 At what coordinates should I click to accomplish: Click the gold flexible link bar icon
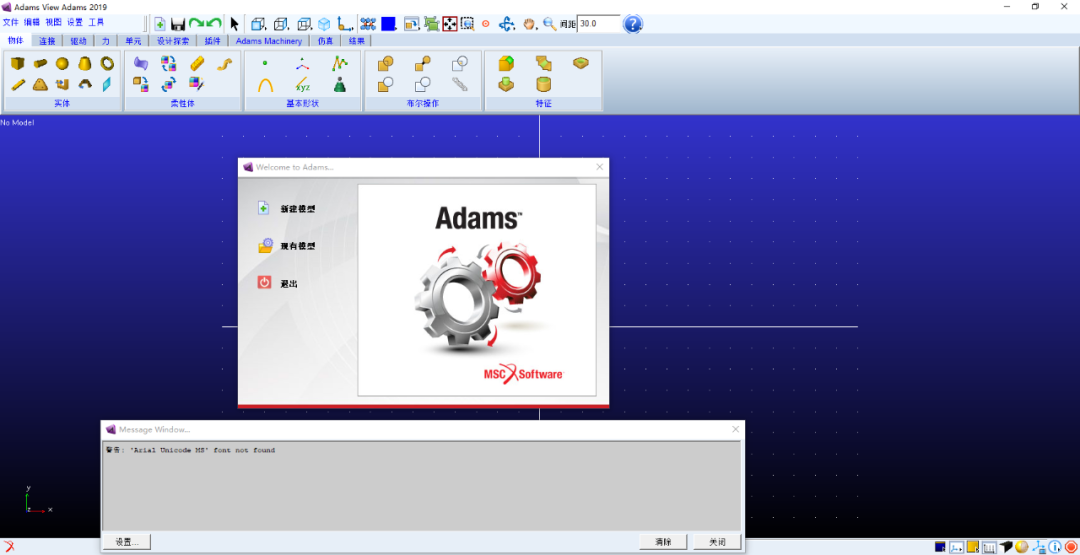click(198, 63)
